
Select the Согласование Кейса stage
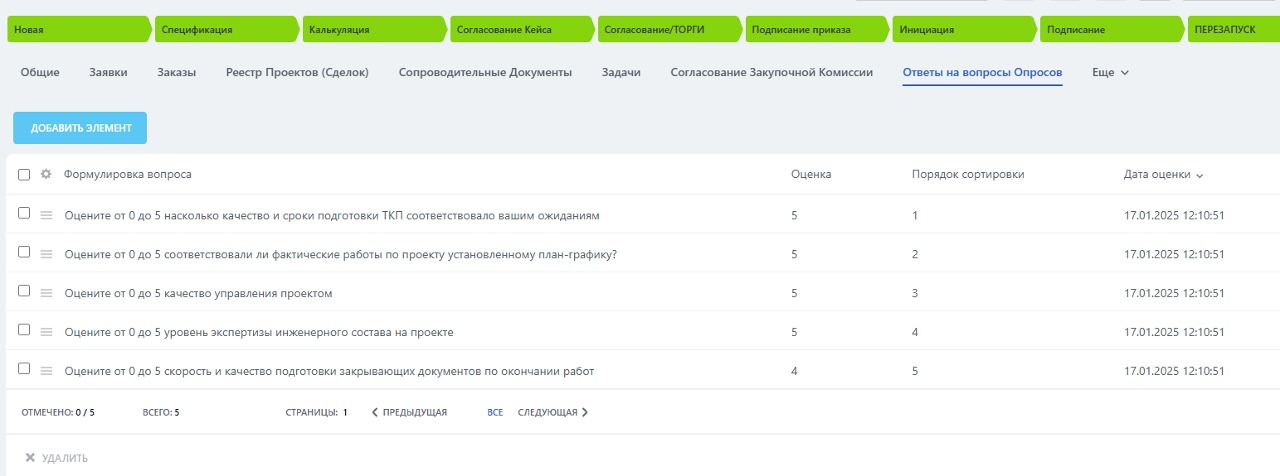click(524, 30)
